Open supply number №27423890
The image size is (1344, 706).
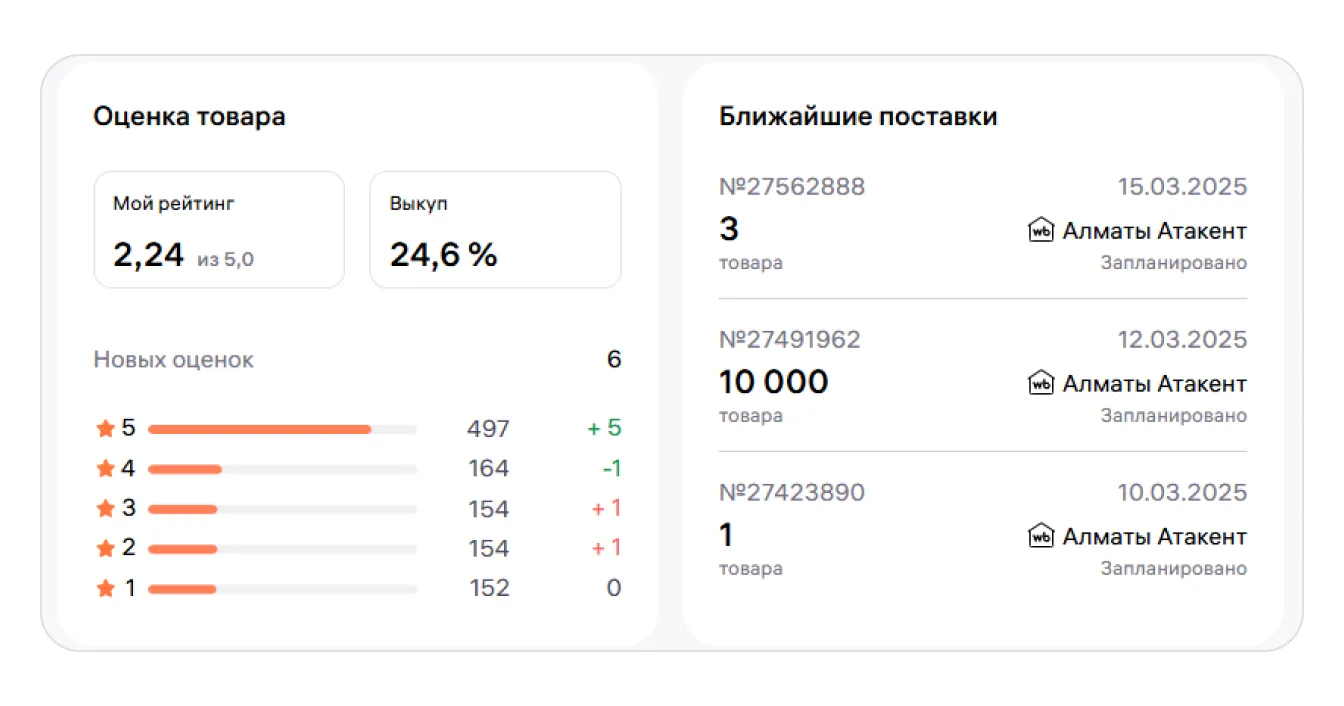pos(792,493)
